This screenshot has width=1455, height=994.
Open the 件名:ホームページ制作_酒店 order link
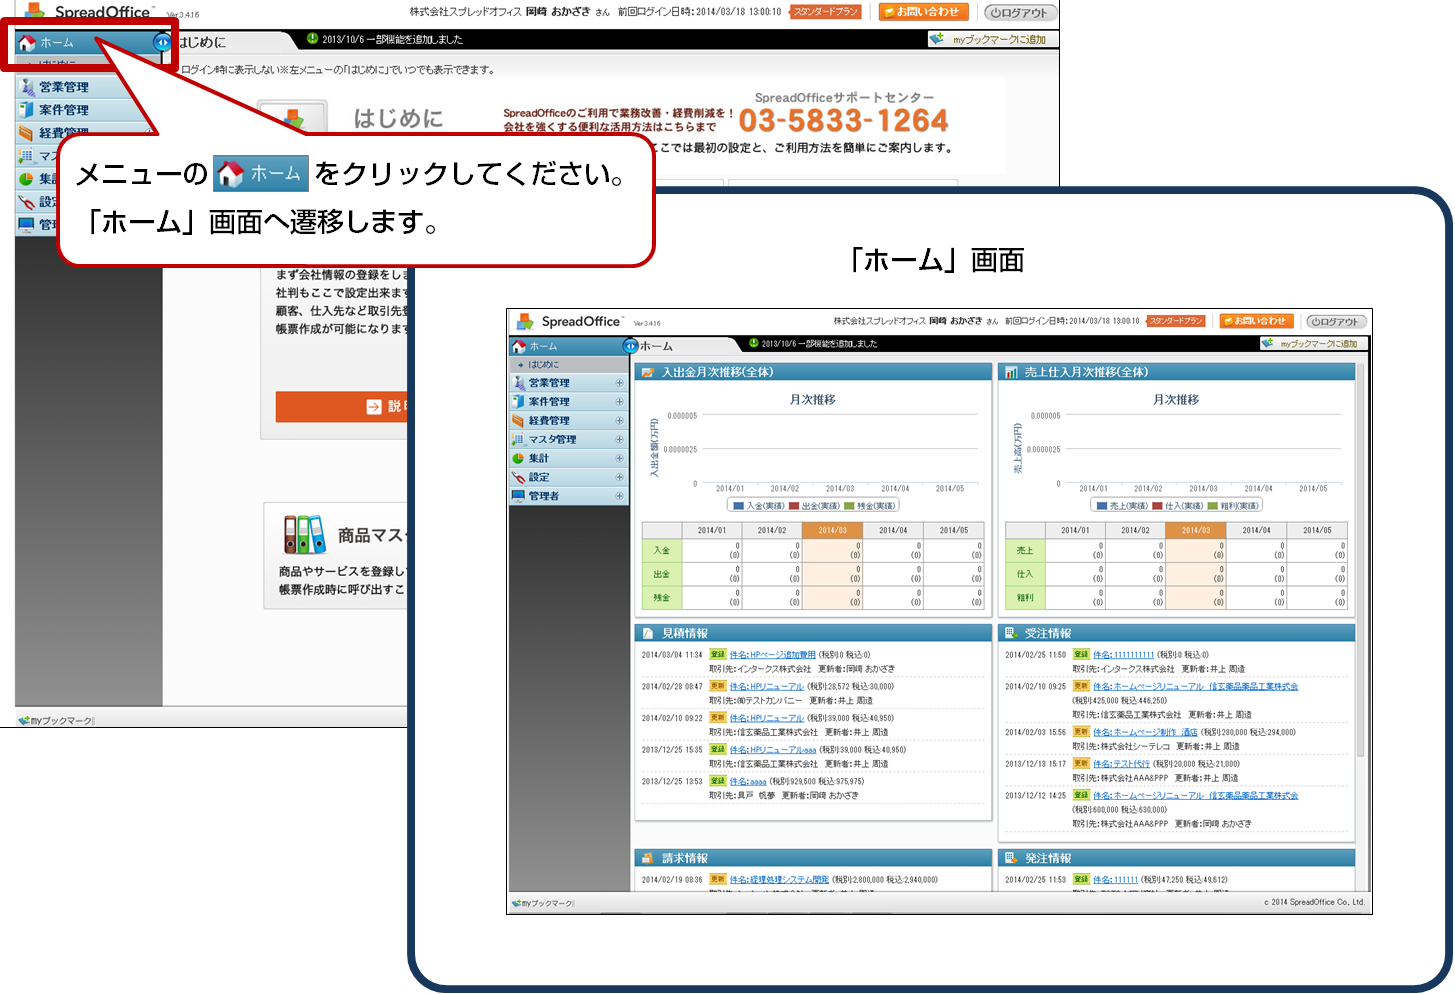pyautogui.click(x=1144, y=732)
